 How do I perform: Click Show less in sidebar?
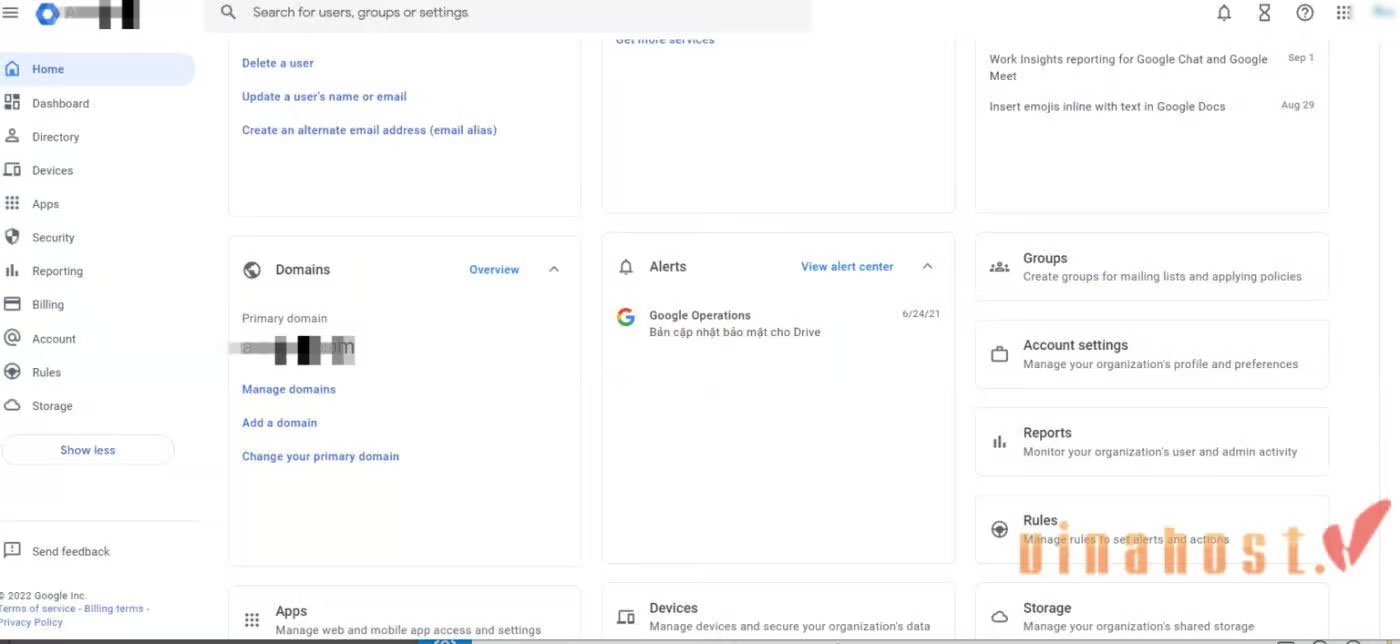tap(88, 450)
